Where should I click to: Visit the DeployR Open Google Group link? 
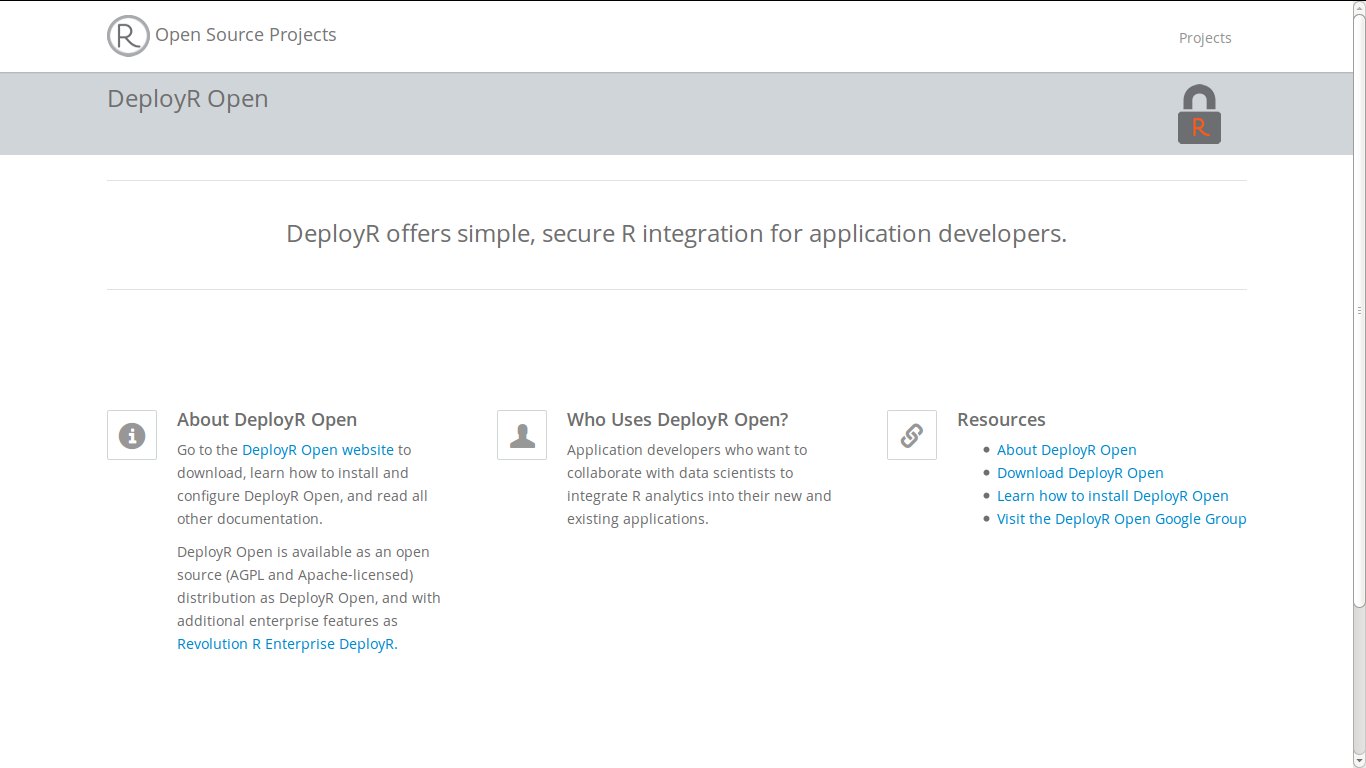1121,519
